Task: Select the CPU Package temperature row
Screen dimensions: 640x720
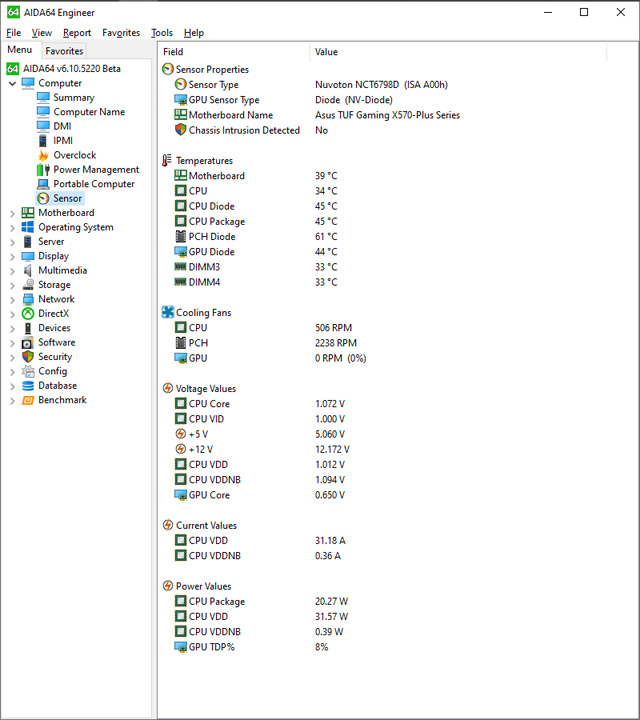Action: [x=217, y=221]
